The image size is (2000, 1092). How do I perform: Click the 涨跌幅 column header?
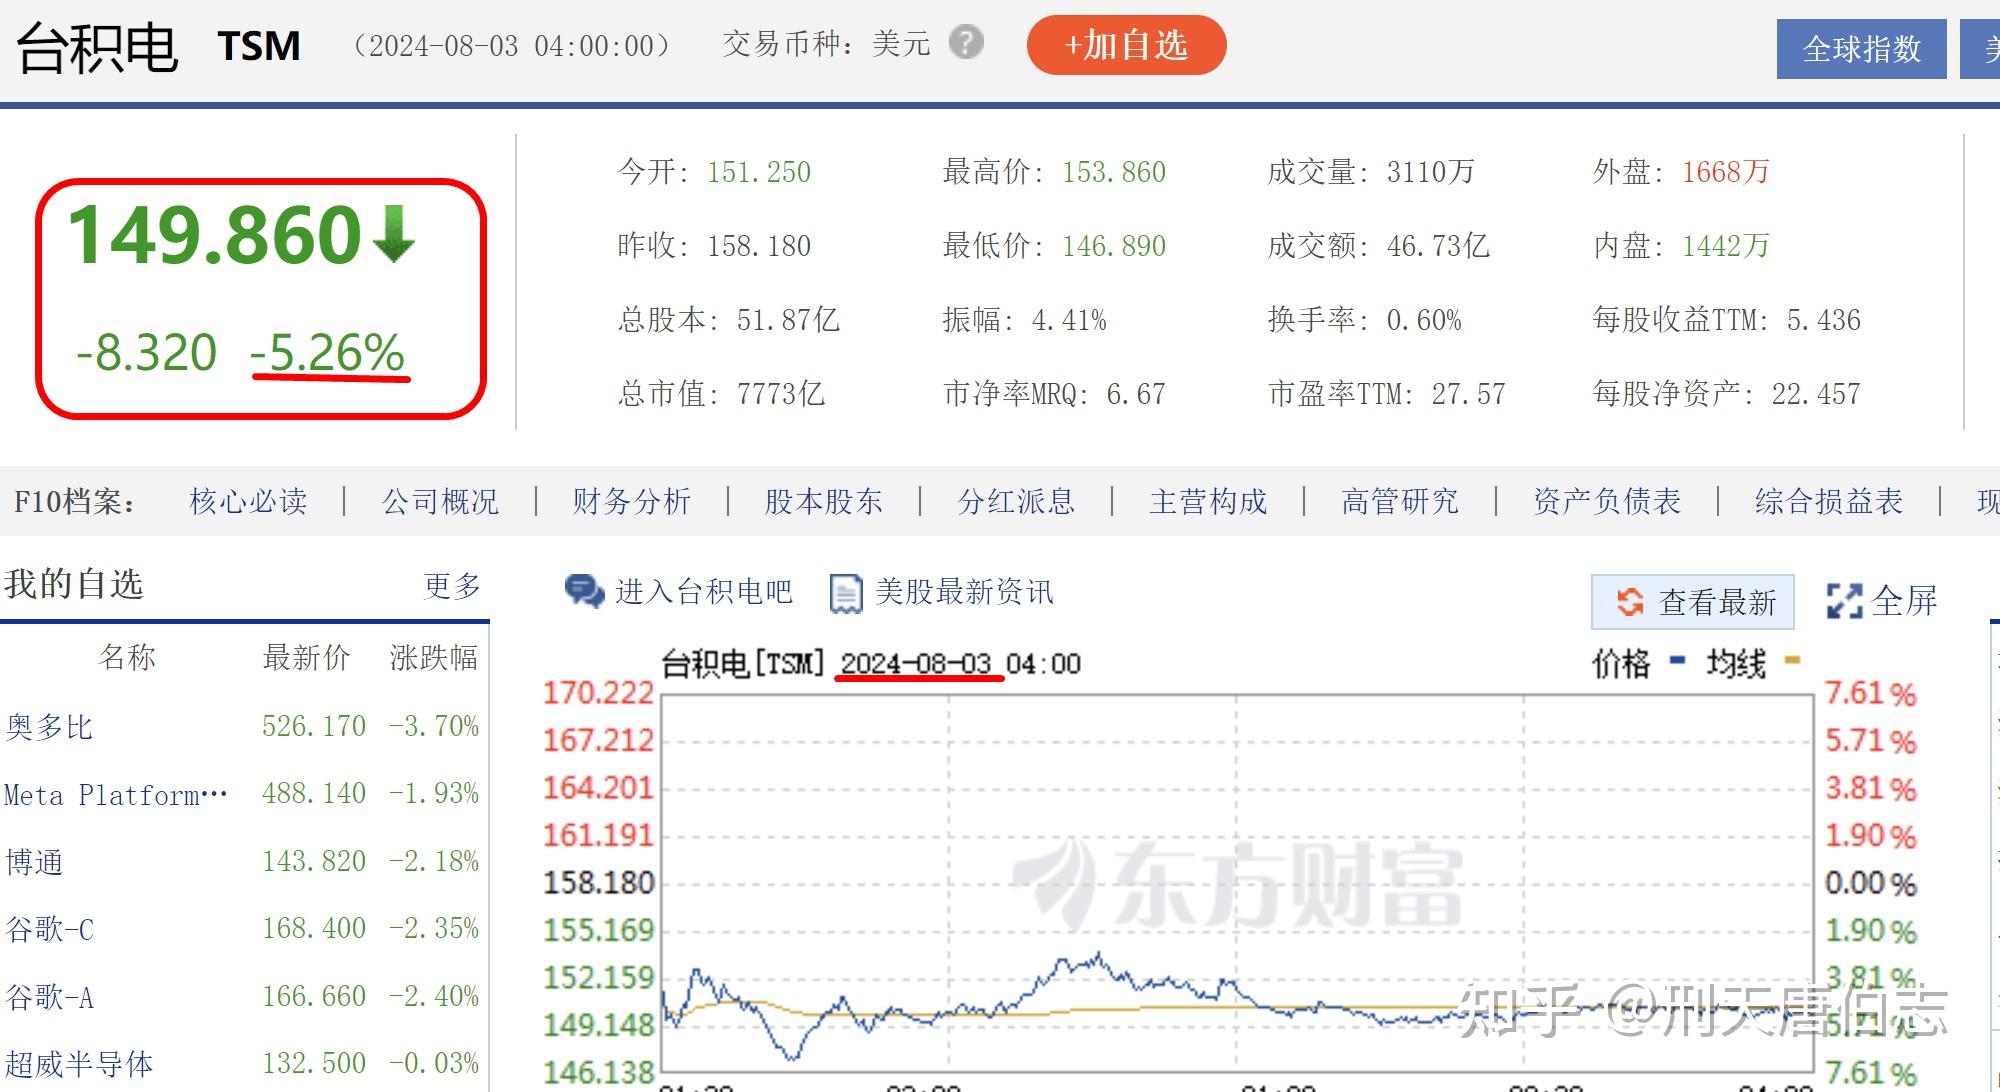coord(434,658)
